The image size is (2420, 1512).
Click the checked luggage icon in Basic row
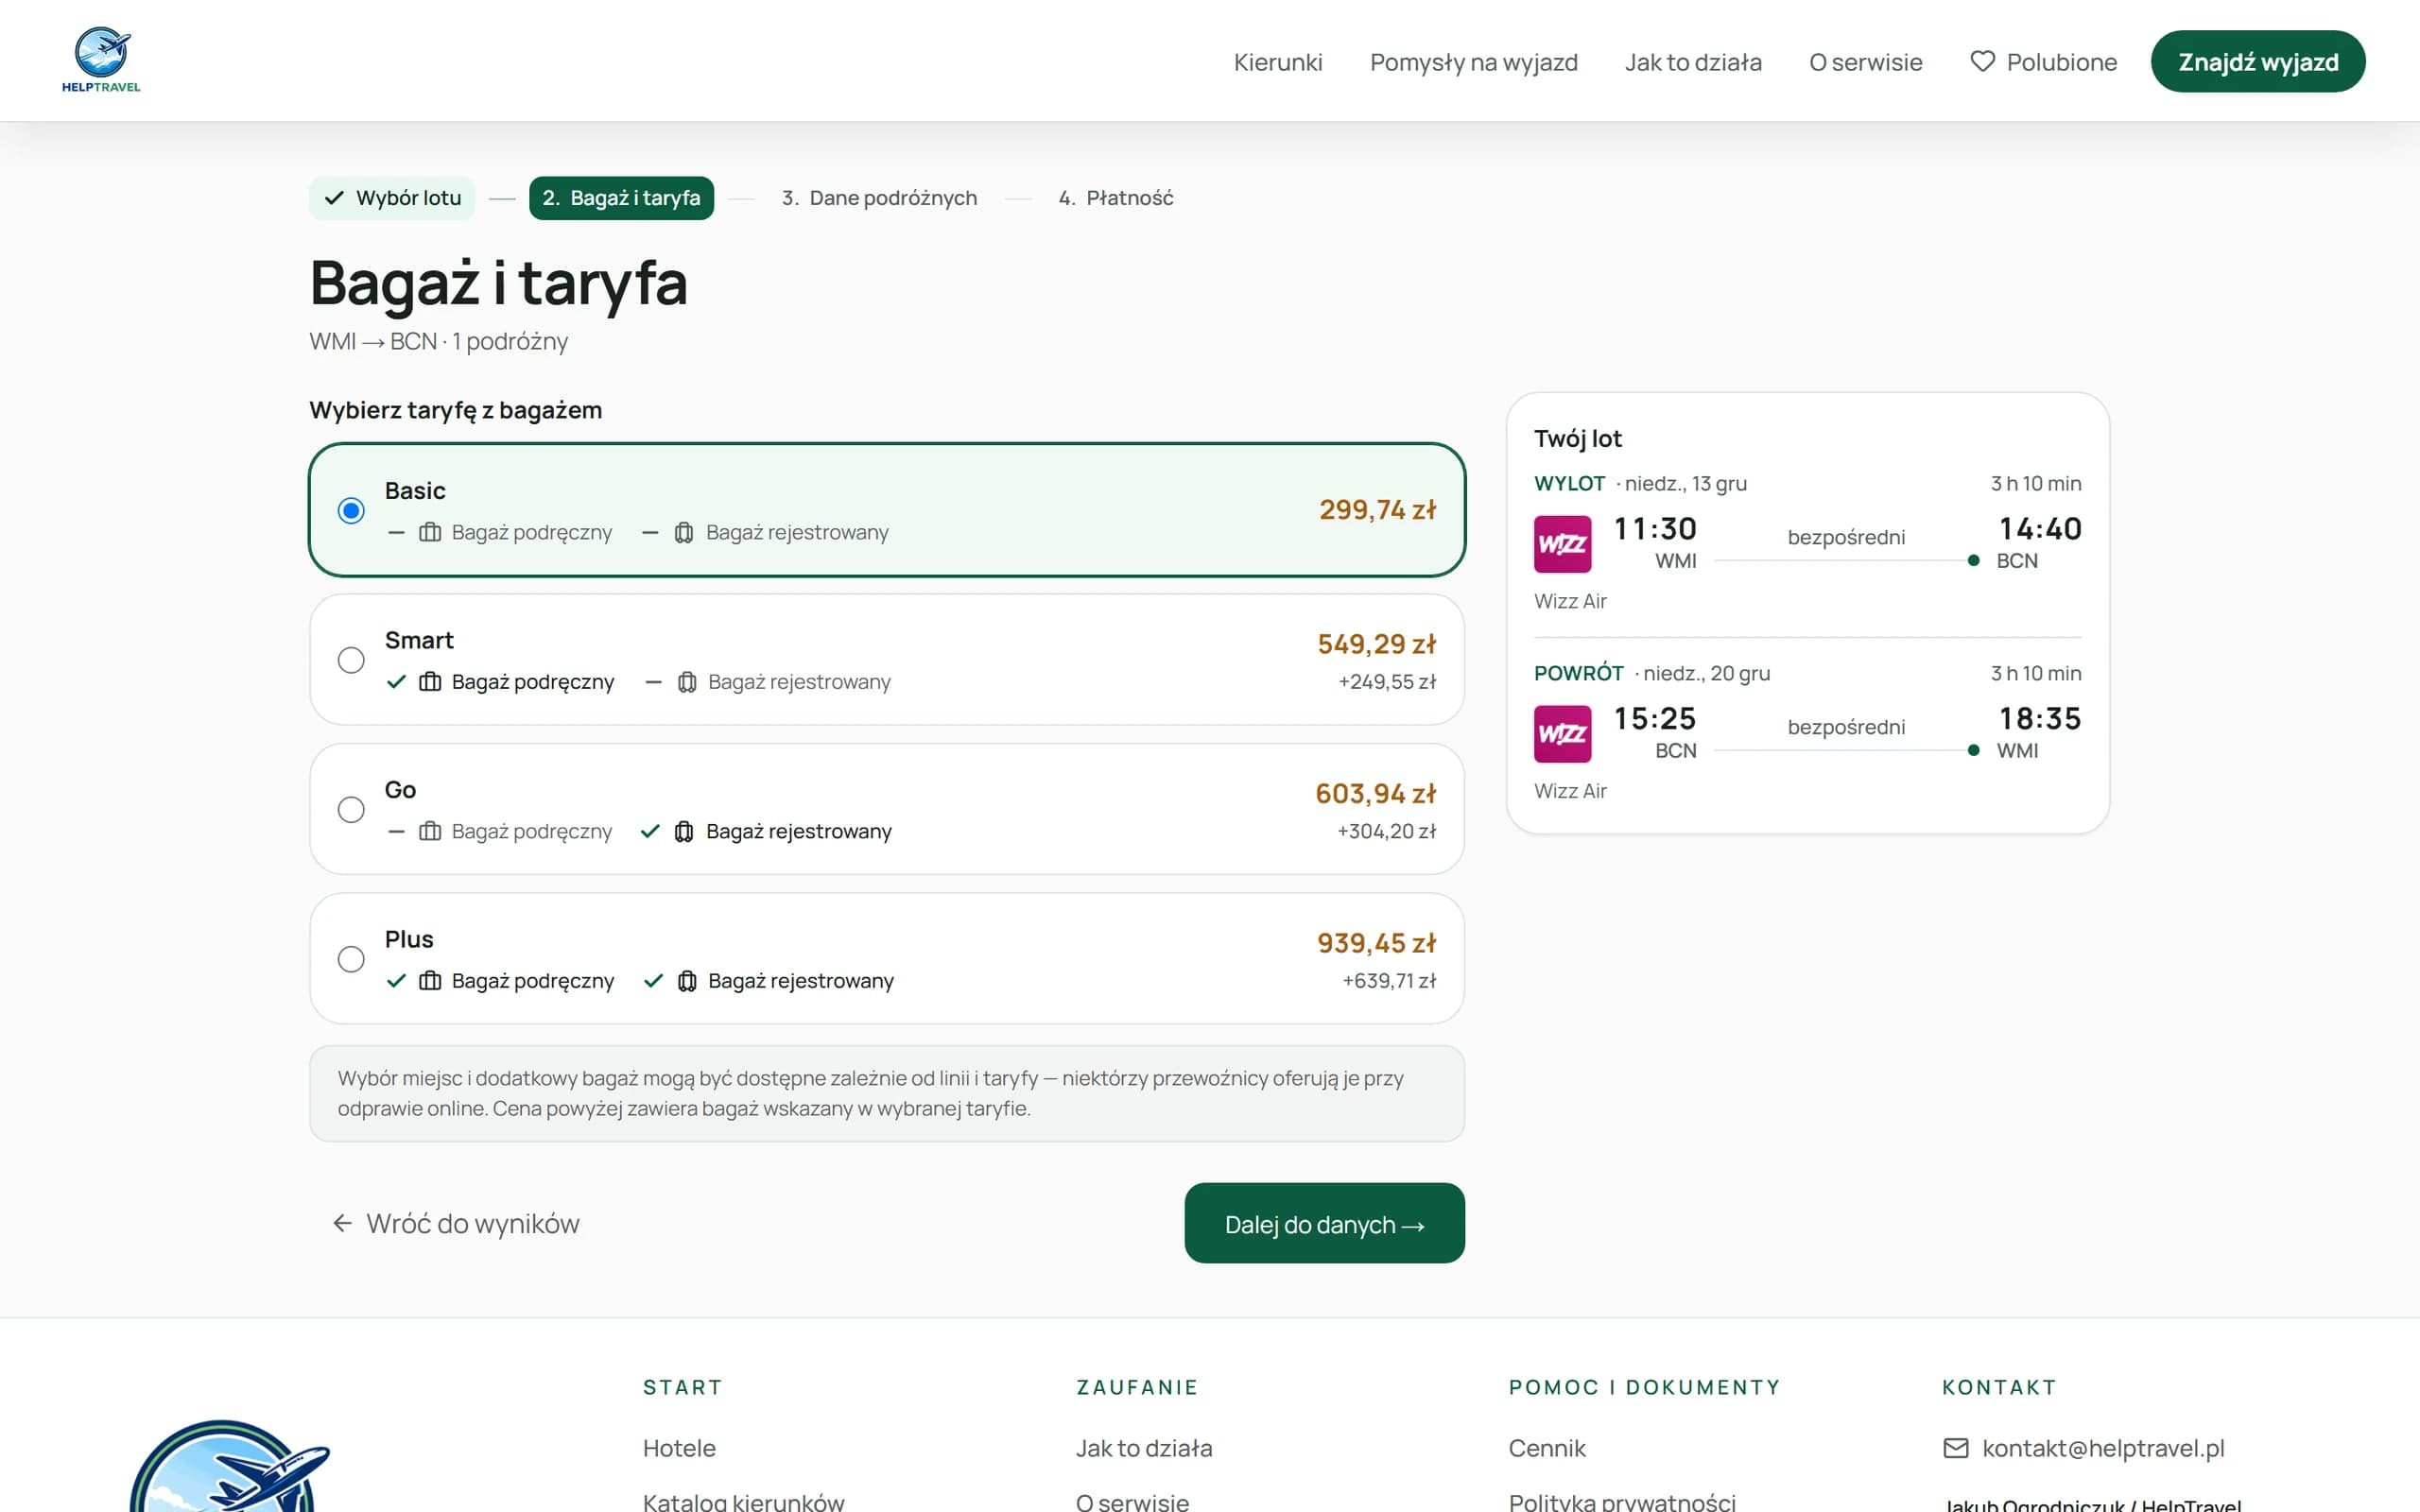coord(684,532)
